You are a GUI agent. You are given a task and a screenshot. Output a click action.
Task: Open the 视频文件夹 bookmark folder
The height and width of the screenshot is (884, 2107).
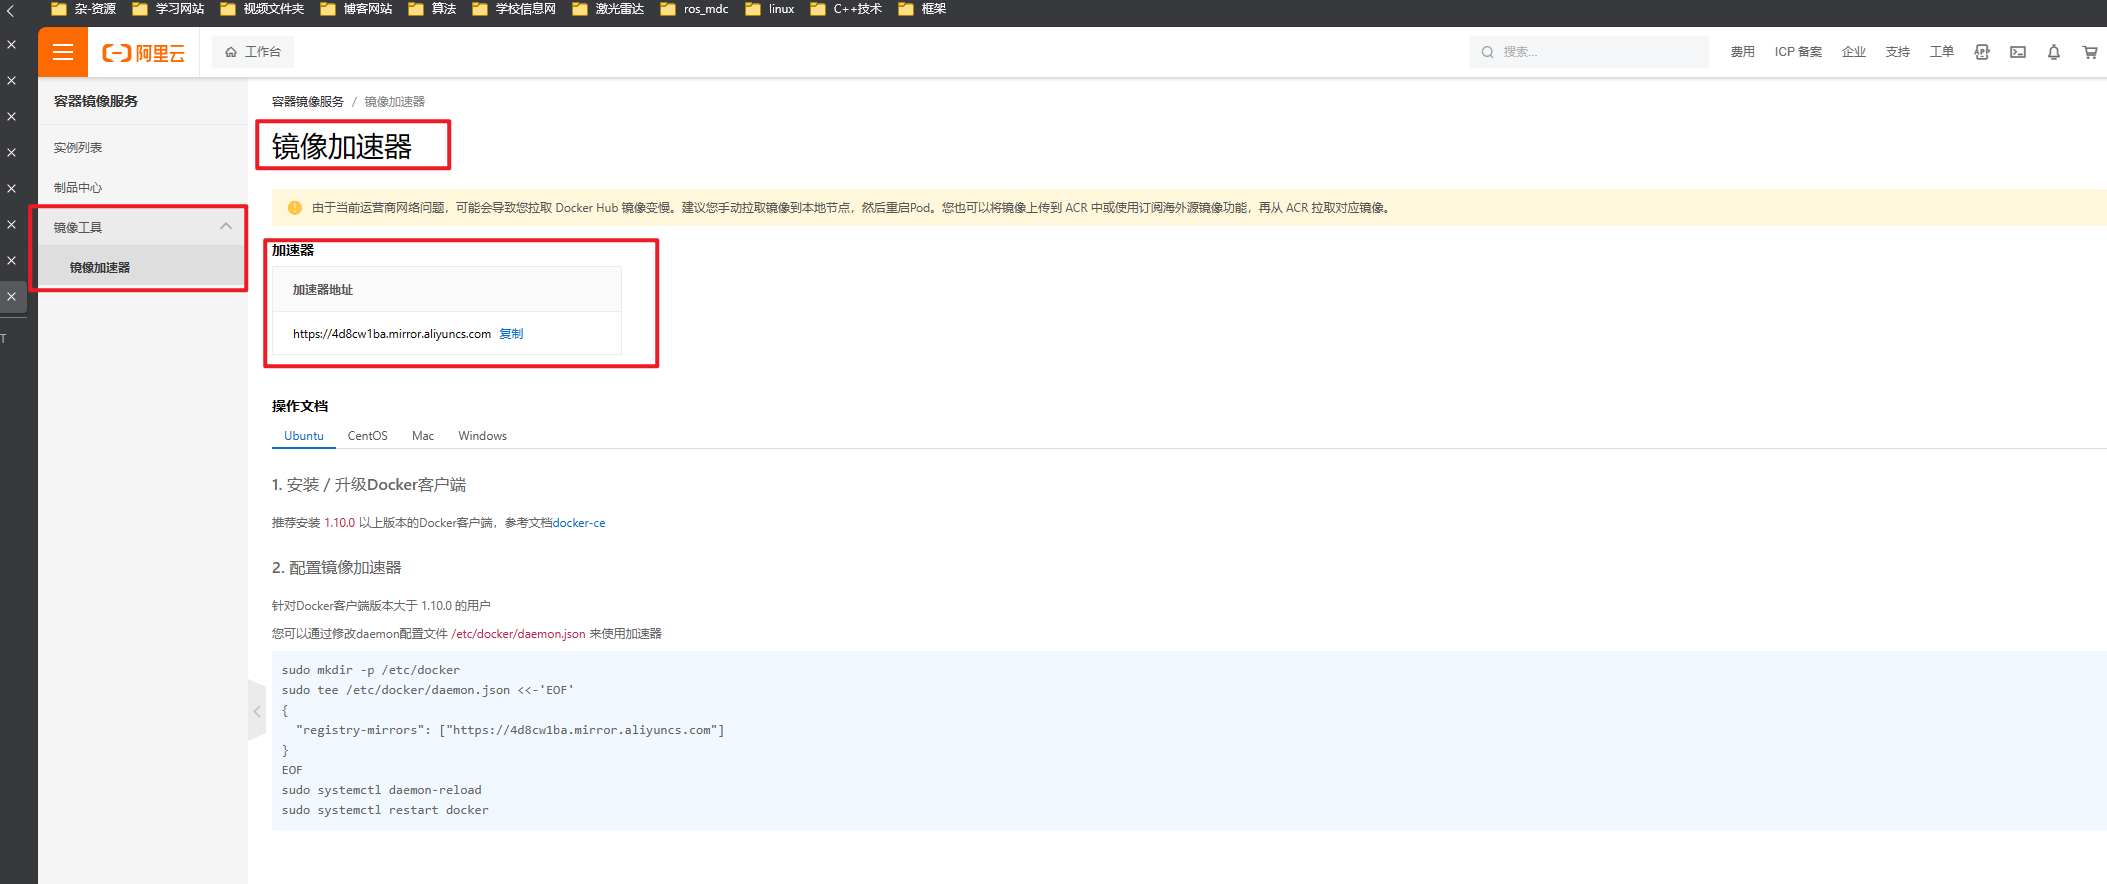coord(262,9)
